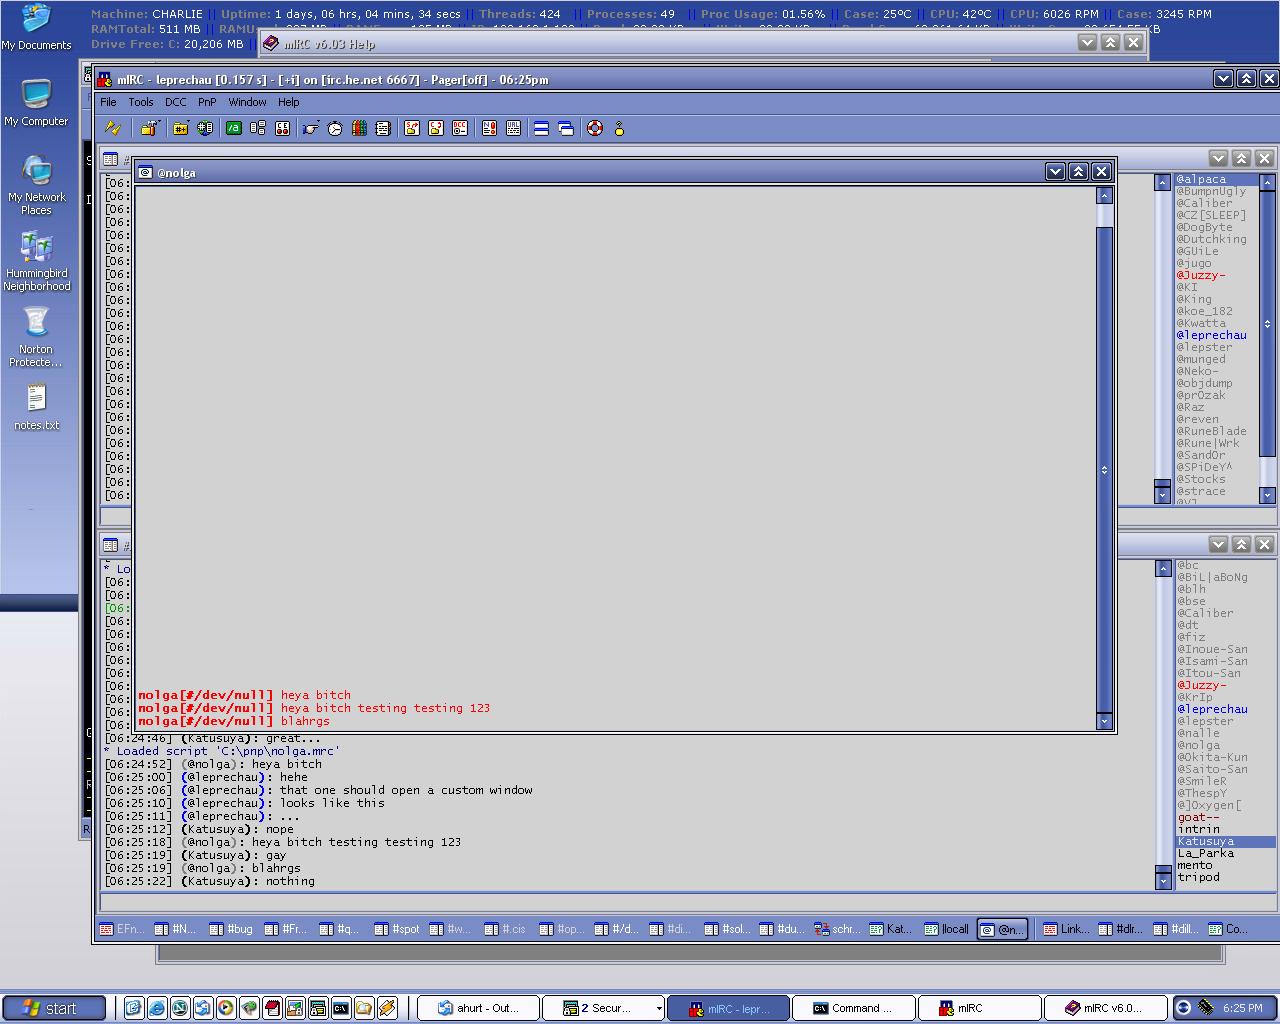Open the Aliases editor (/a icon)
This screenshot has width=1280, height=1024.
pos(233,128)
